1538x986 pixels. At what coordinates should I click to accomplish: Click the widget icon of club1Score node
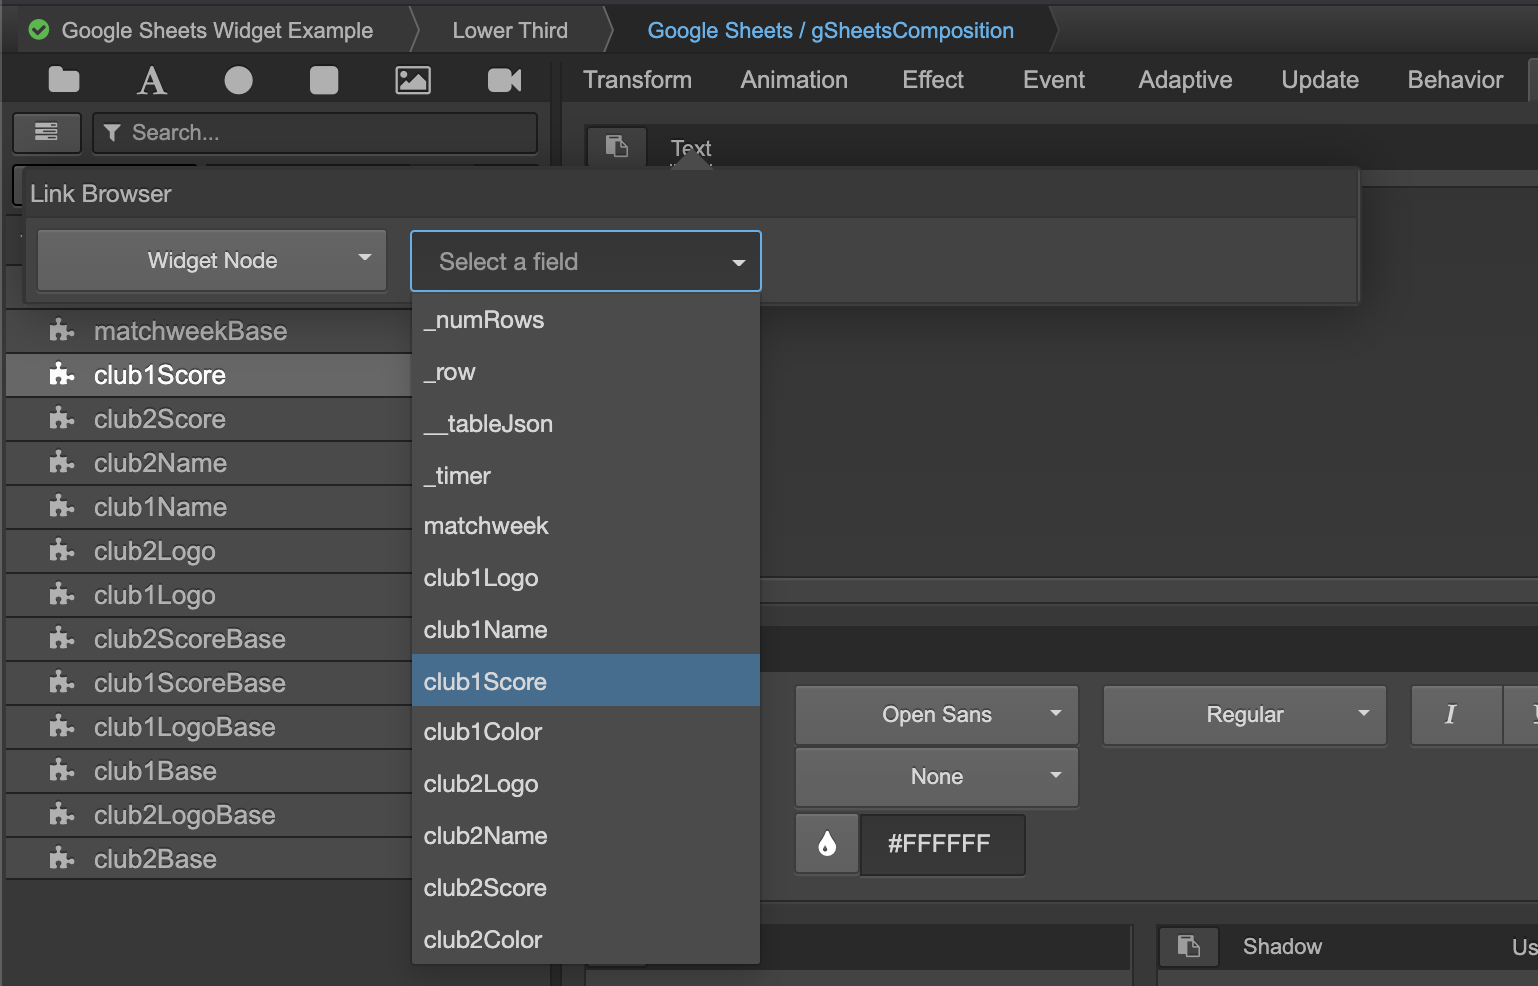coord(62,374)
